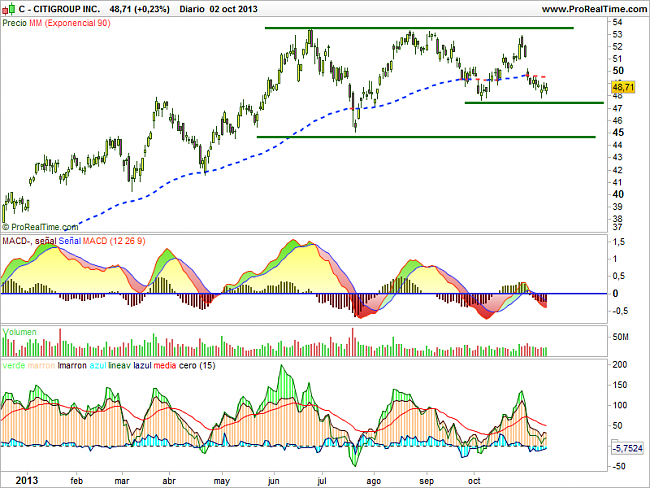Click the -0,5 level on MACD axis

[x=620, y=311]
